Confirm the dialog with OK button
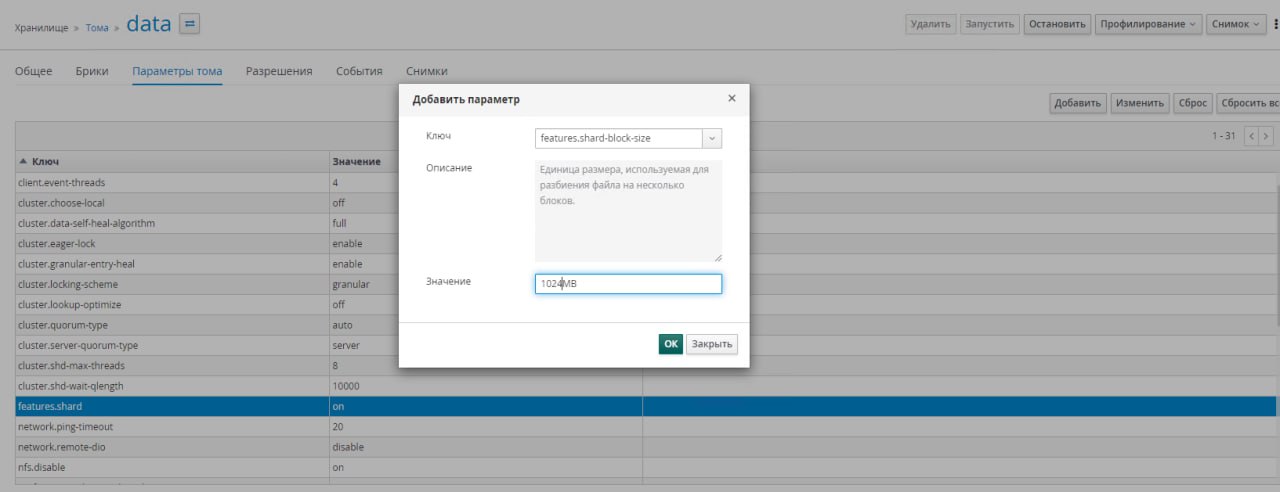This screenshot has width=1280, height=492. click(x=670, y=344)
